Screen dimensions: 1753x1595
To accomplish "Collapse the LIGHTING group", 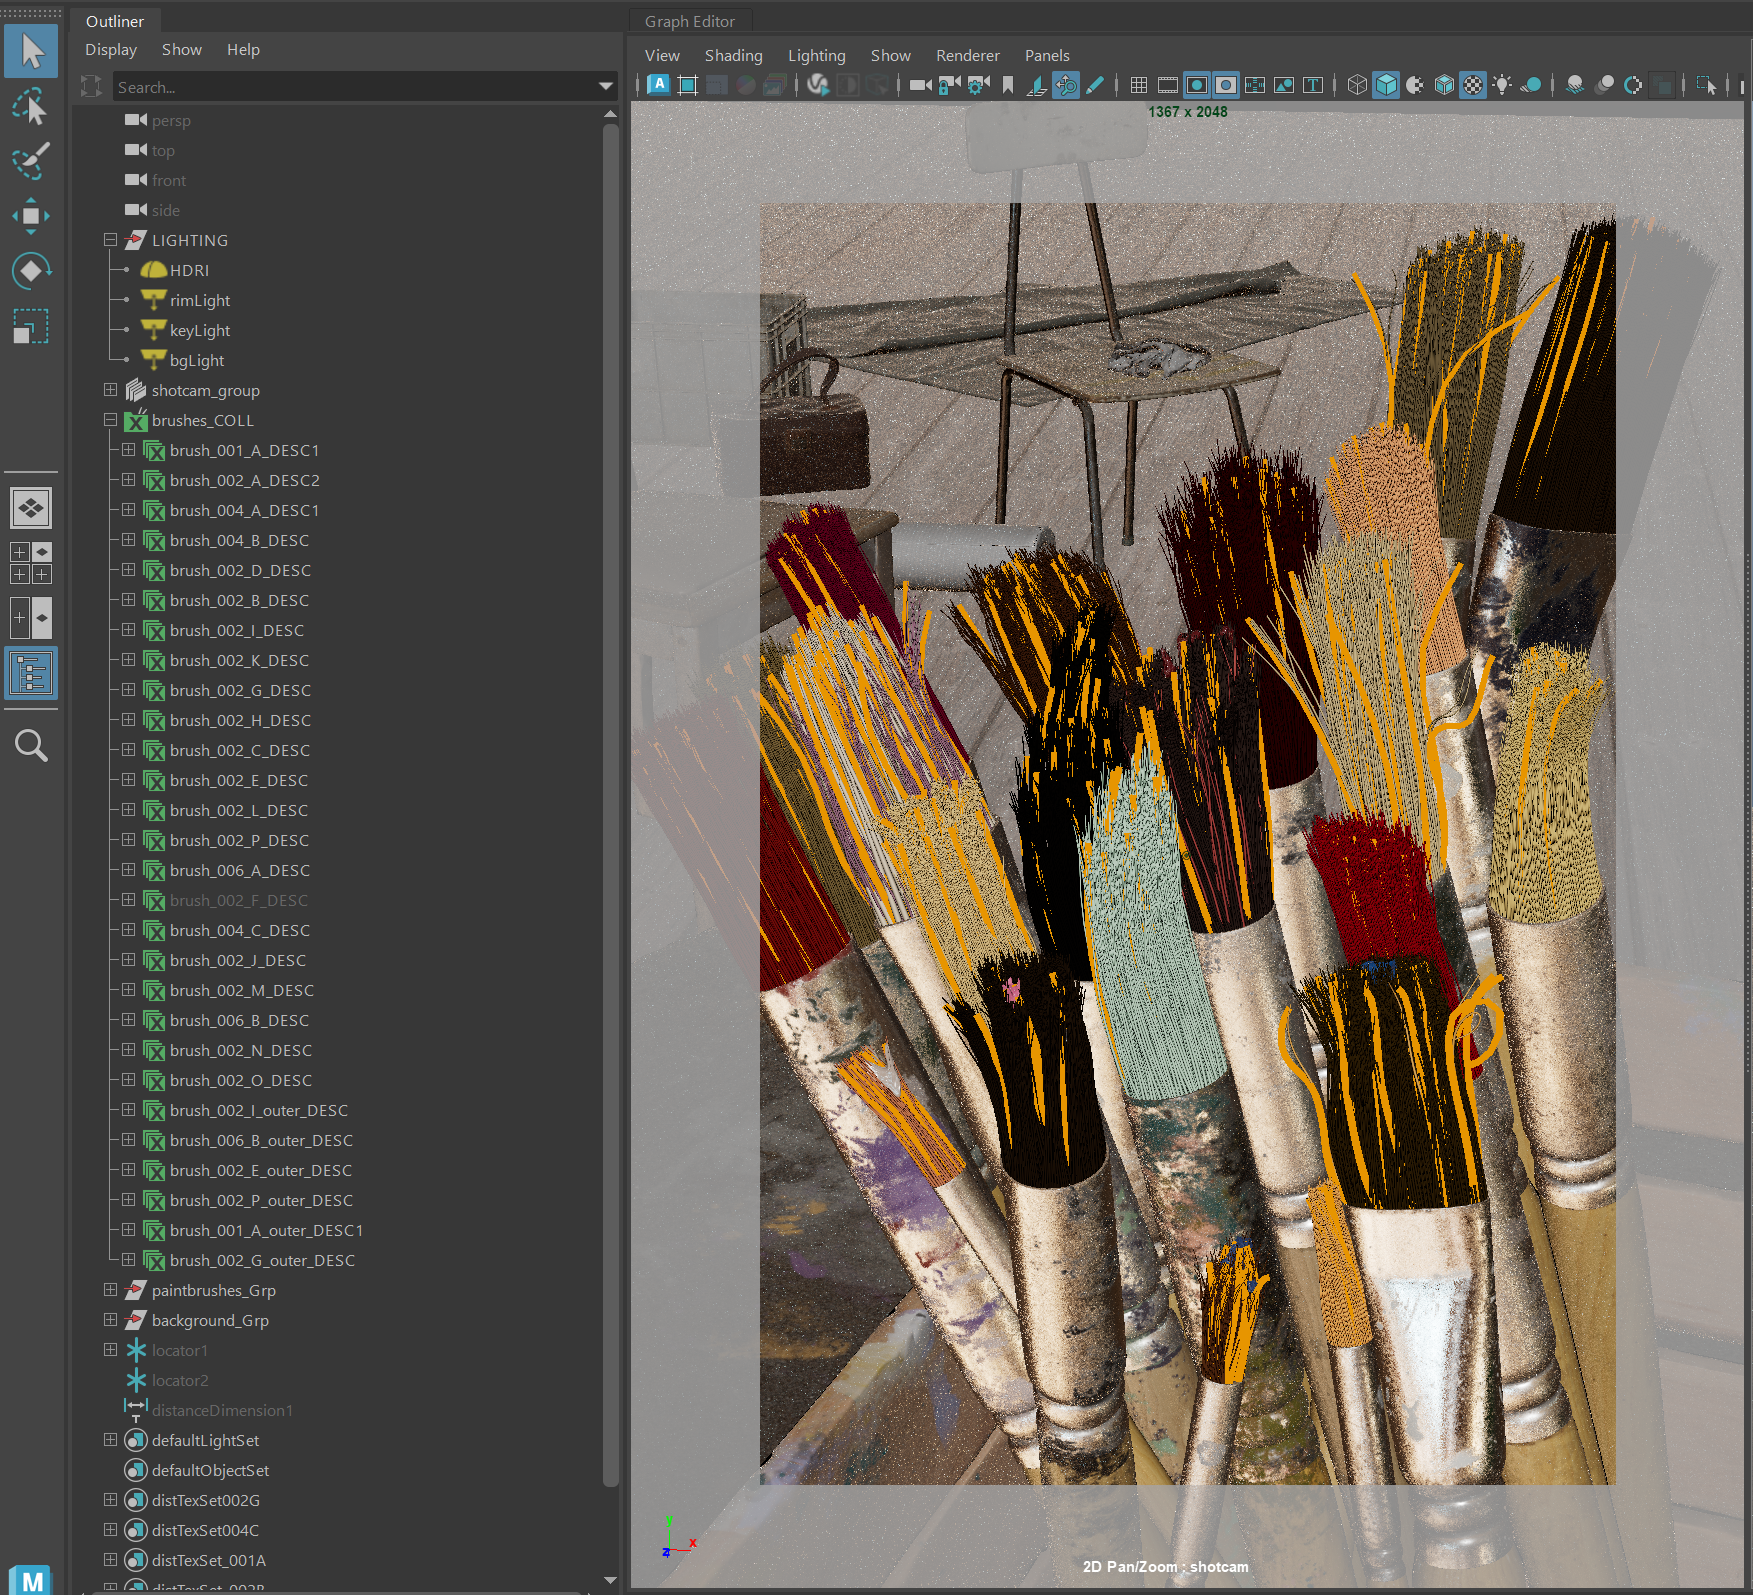I will tap(110, 240).
